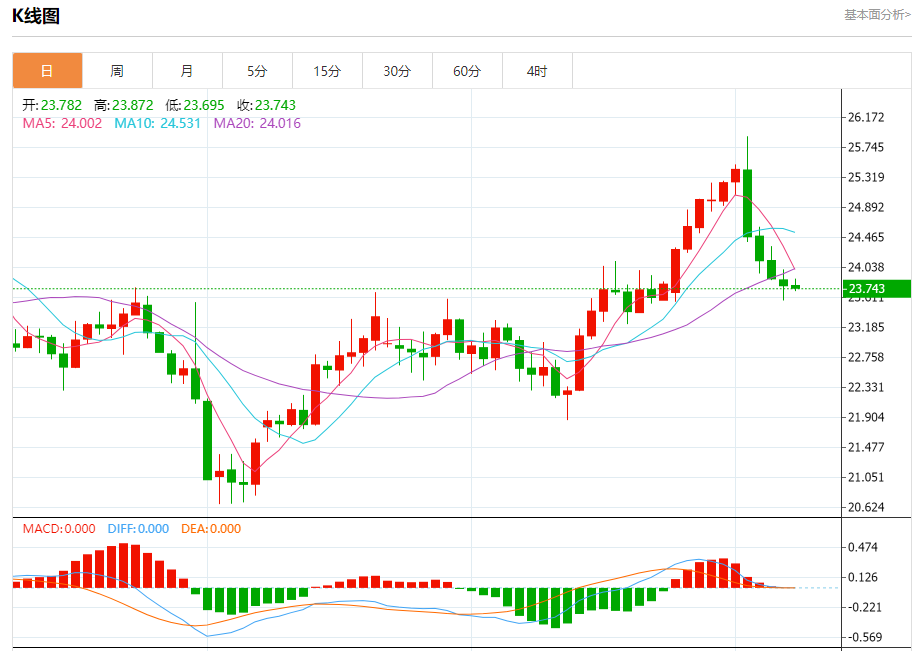Screen dimensions: 922x651
Task: Click the -0.221 MACD axis label
Action: coord(863,607)
